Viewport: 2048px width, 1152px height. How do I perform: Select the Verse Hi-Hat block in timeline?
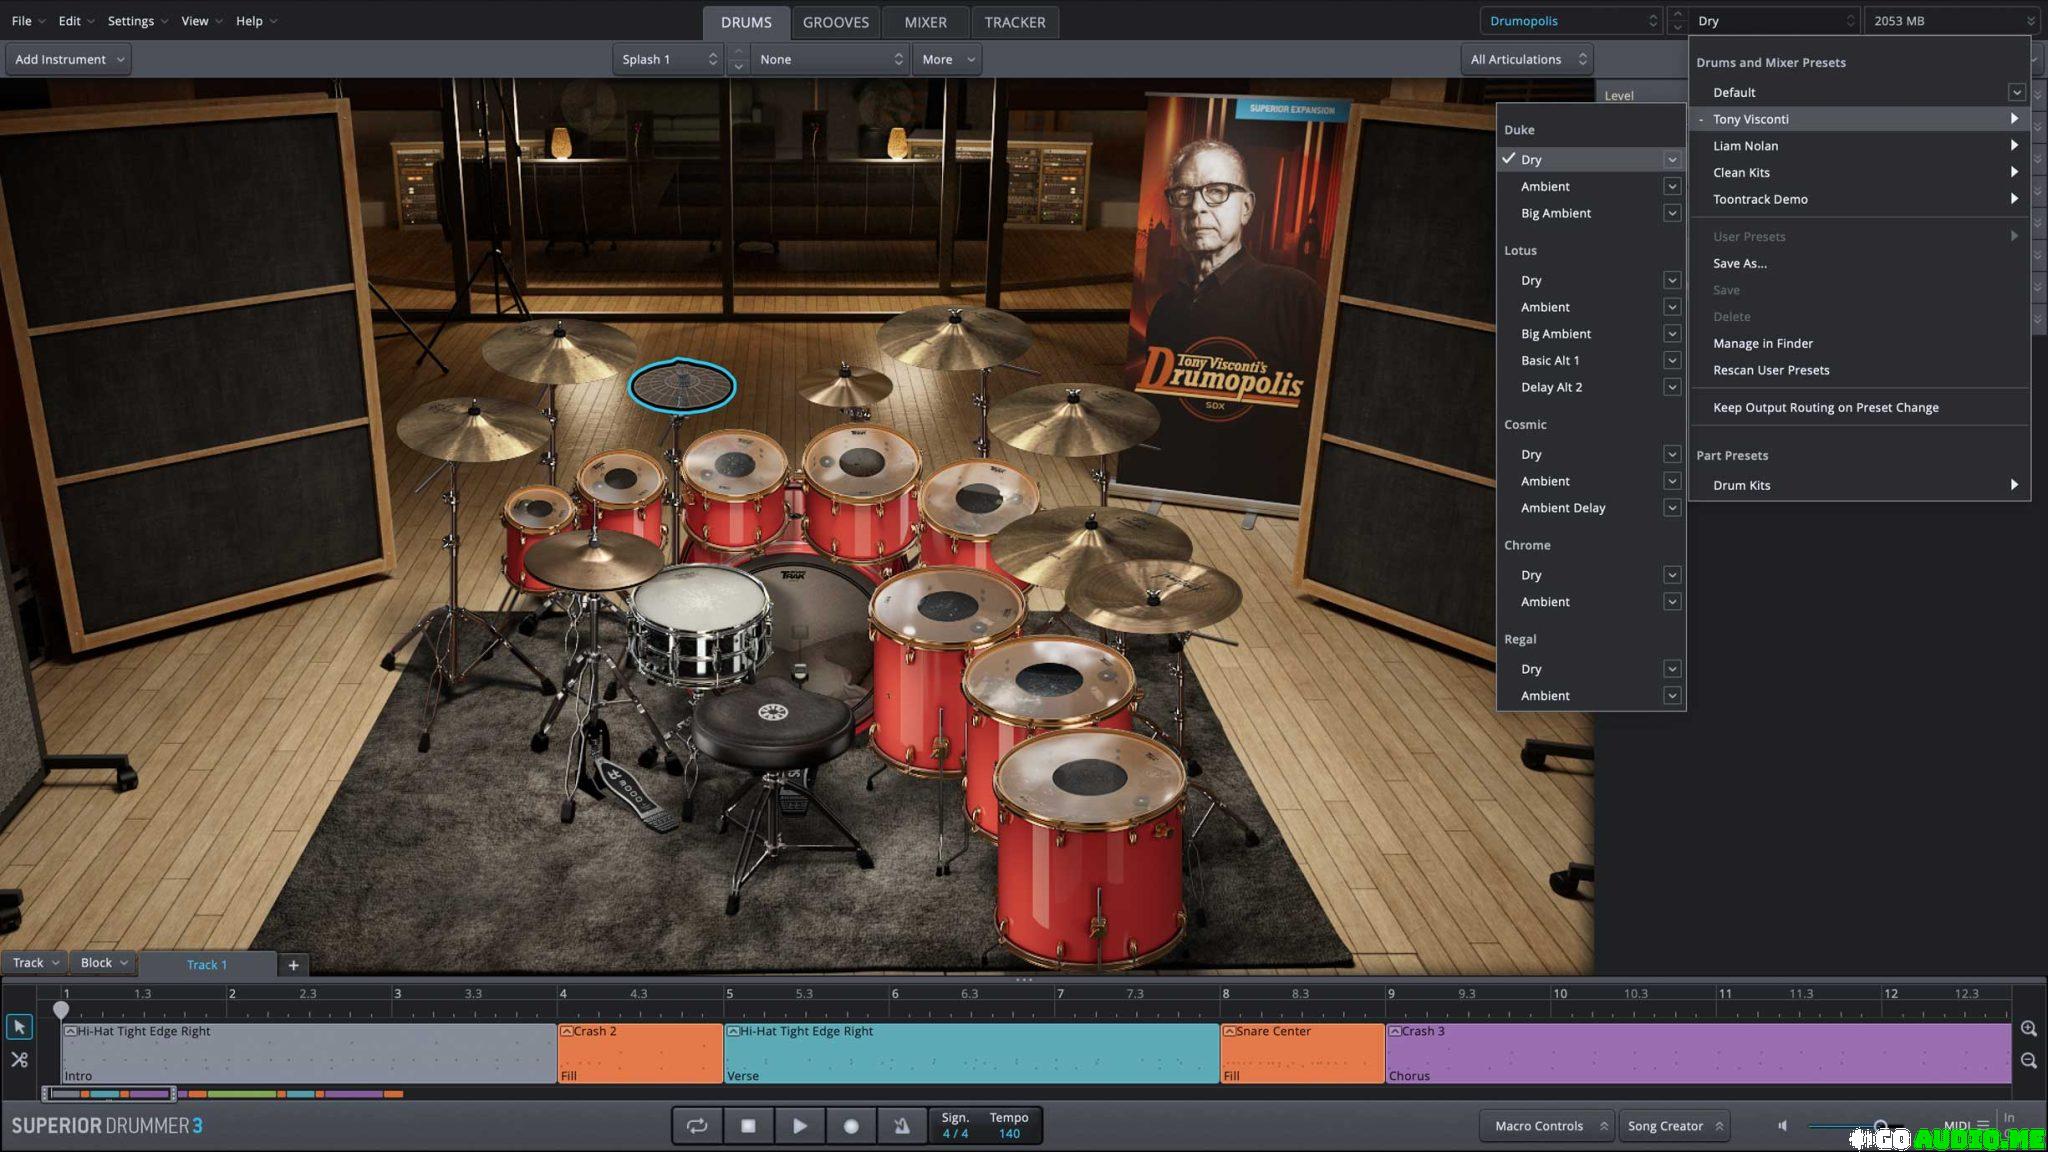click(970, 1053)
